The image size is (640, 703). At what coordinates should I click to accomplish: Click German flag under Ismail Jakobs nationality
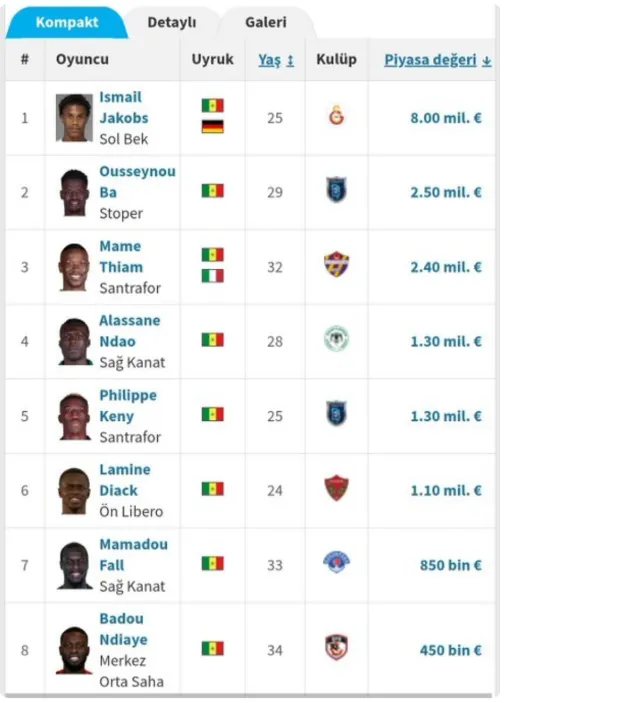(213, 127)
